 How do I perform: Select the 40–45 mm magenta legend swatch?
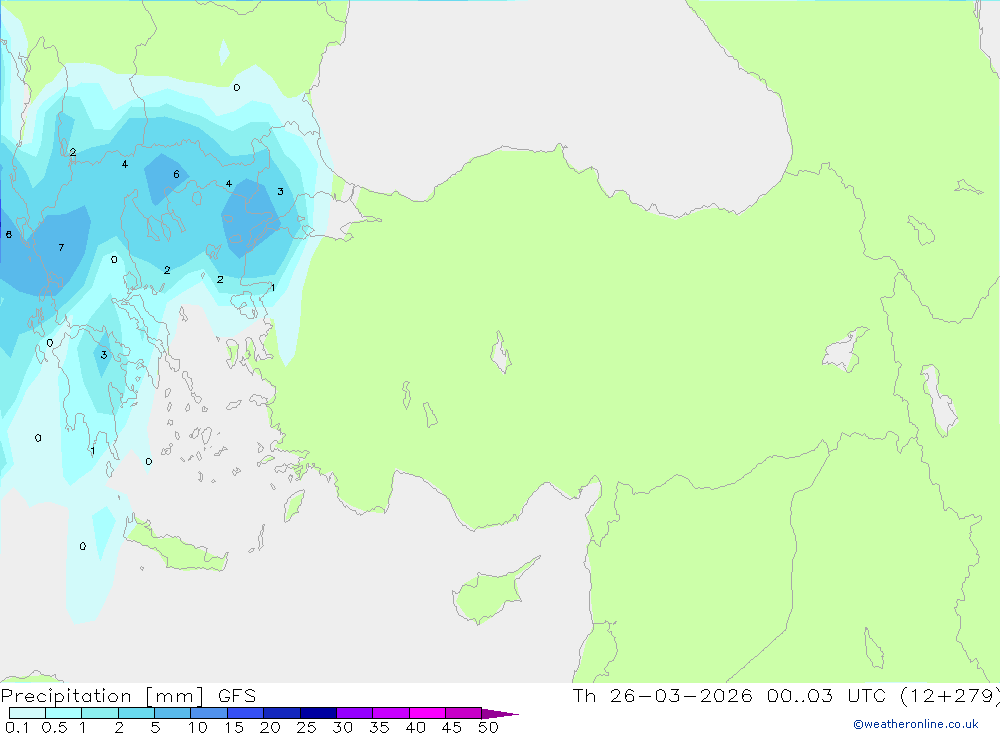427,713
